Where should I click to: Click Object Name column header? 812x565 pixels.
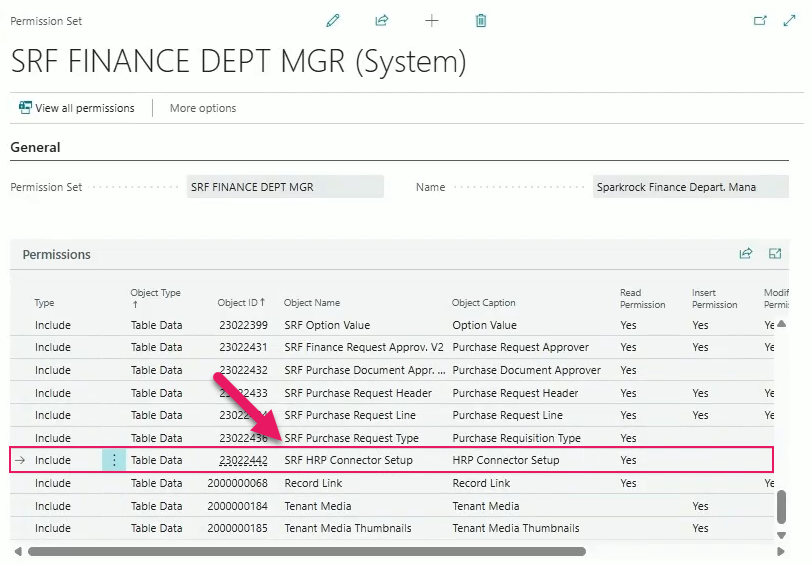point(312,302)
